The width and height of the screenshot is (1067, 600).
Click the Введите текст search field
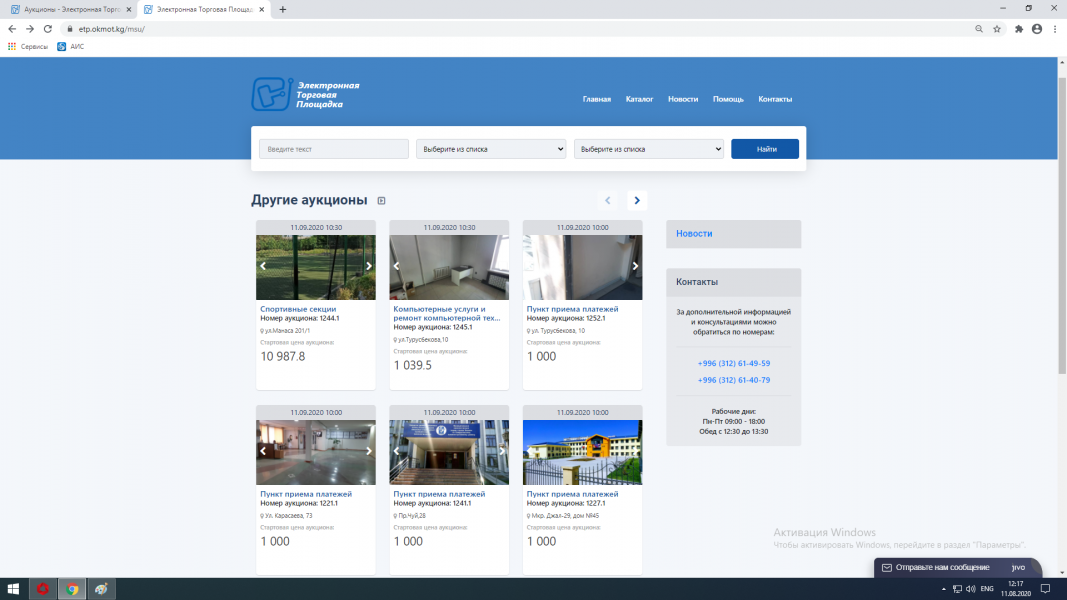click(x=334, y=149)
